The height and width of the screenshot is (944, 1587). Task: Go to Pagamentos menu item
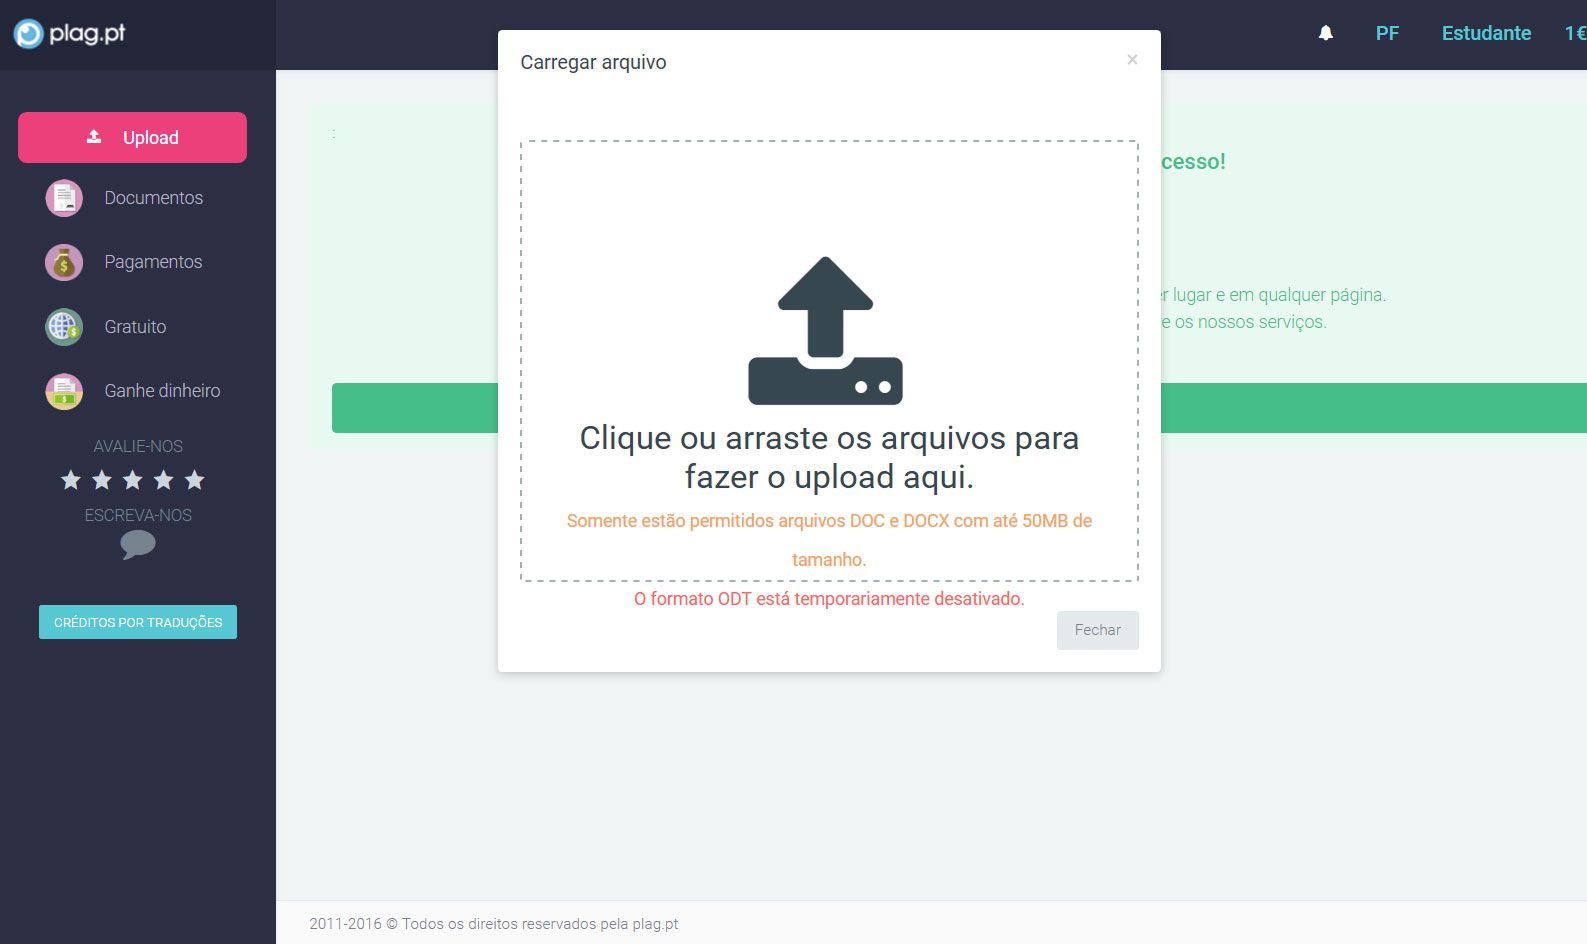pyautogui.click(x=153, y=262)
